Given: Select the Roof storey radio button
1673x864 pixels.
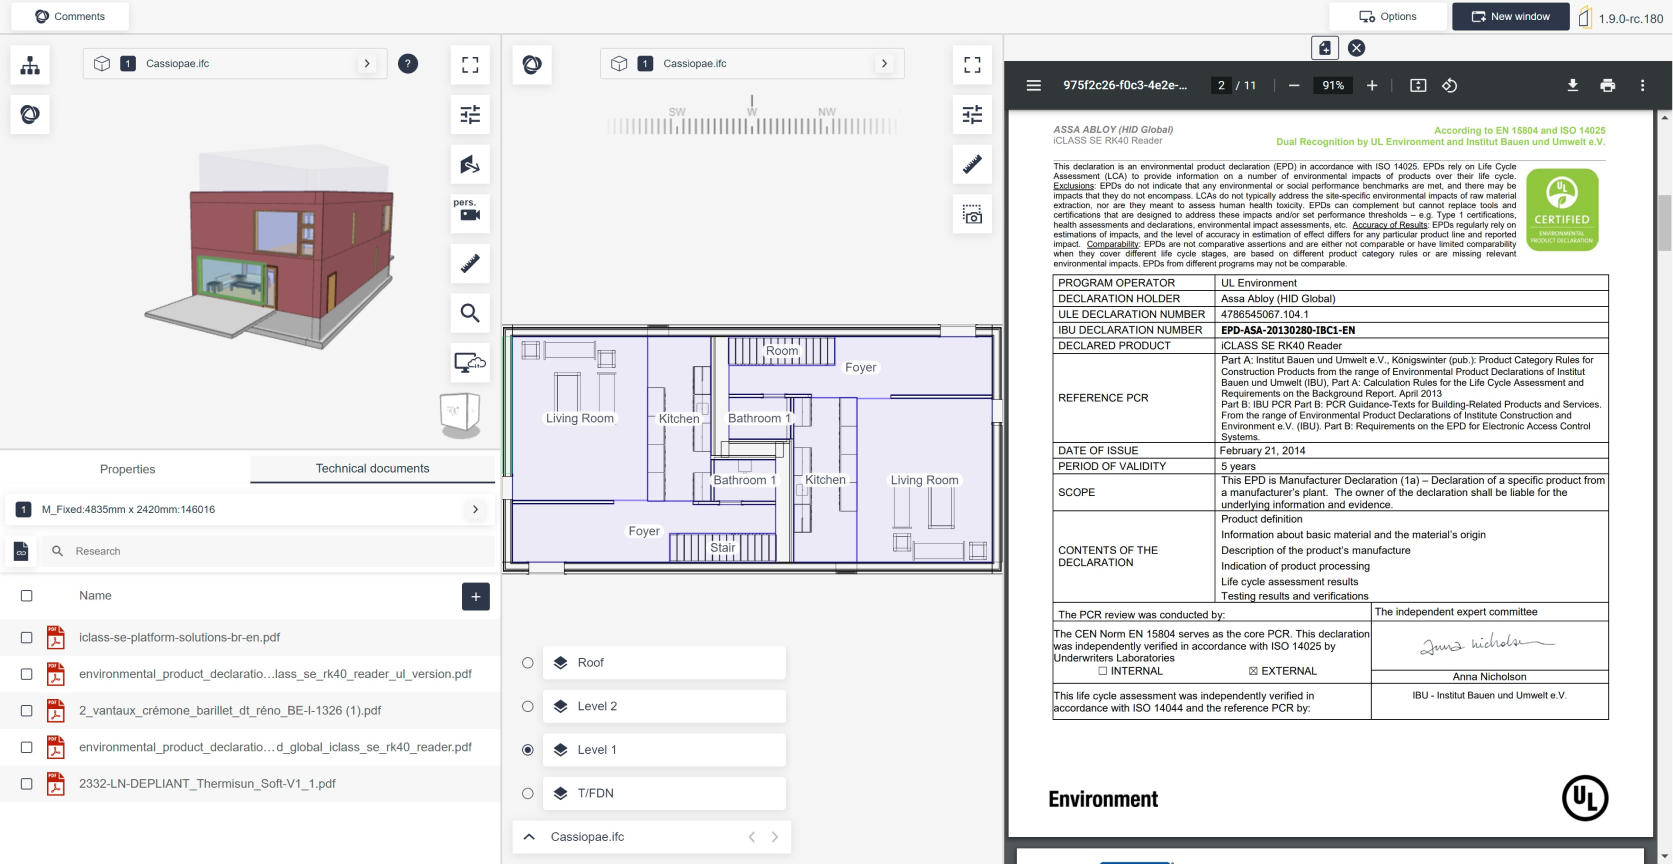Looking at the screenshot, I should tap(528, 663).
